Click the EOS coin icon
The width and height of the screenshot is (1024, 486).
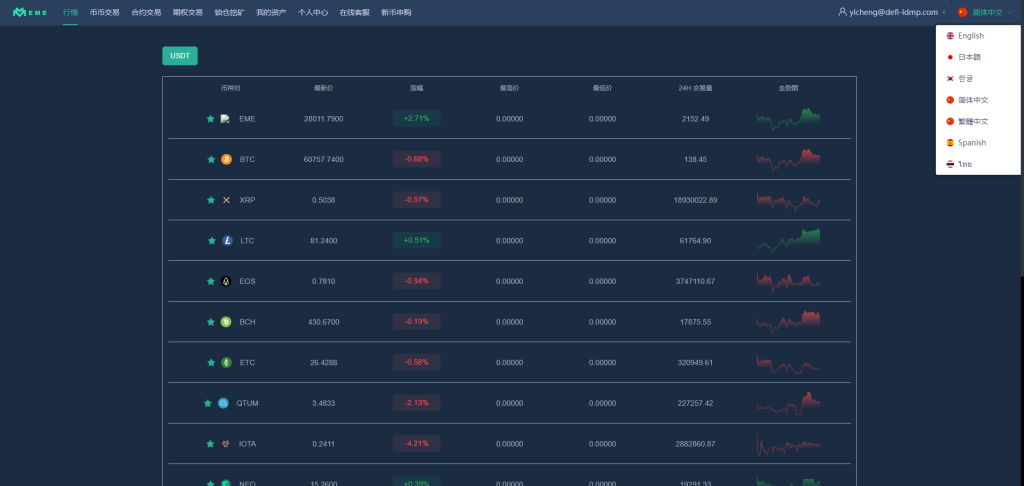pos(226,281)
